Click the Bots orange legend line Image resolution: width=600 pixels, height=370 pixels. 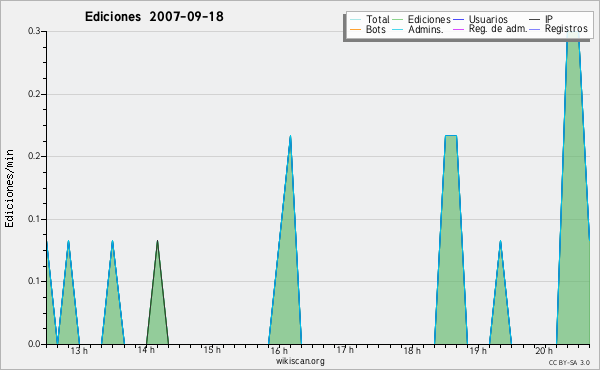click(x=355, y=29)
